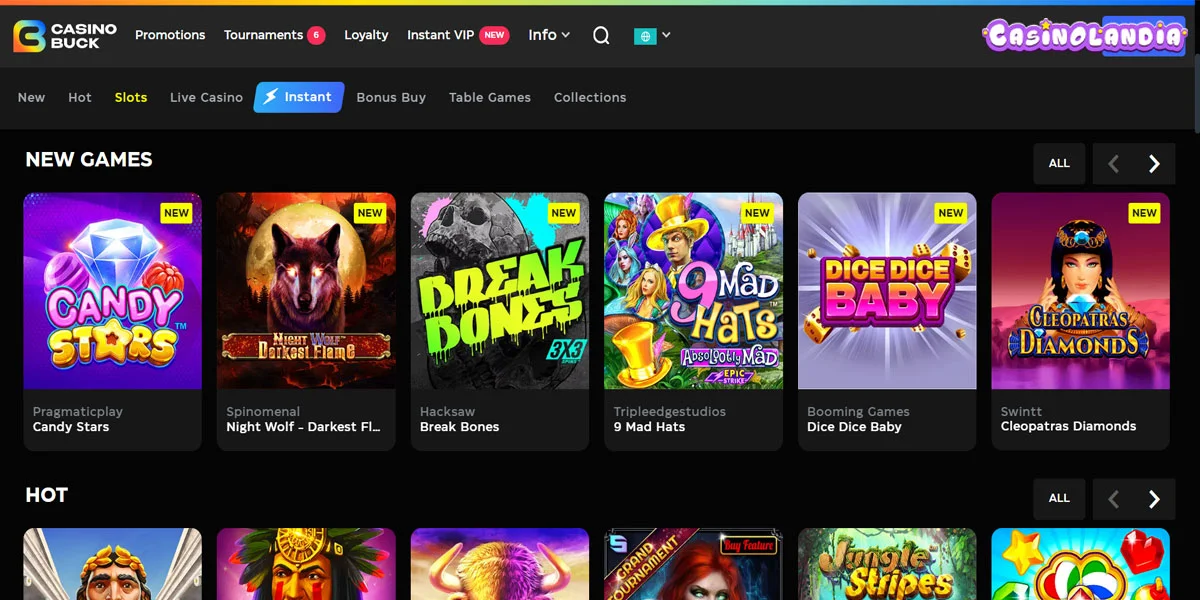The image size is (1200, 600).
Task: Click the Tripleedgestudios provider label
Action: click(670, 411)
